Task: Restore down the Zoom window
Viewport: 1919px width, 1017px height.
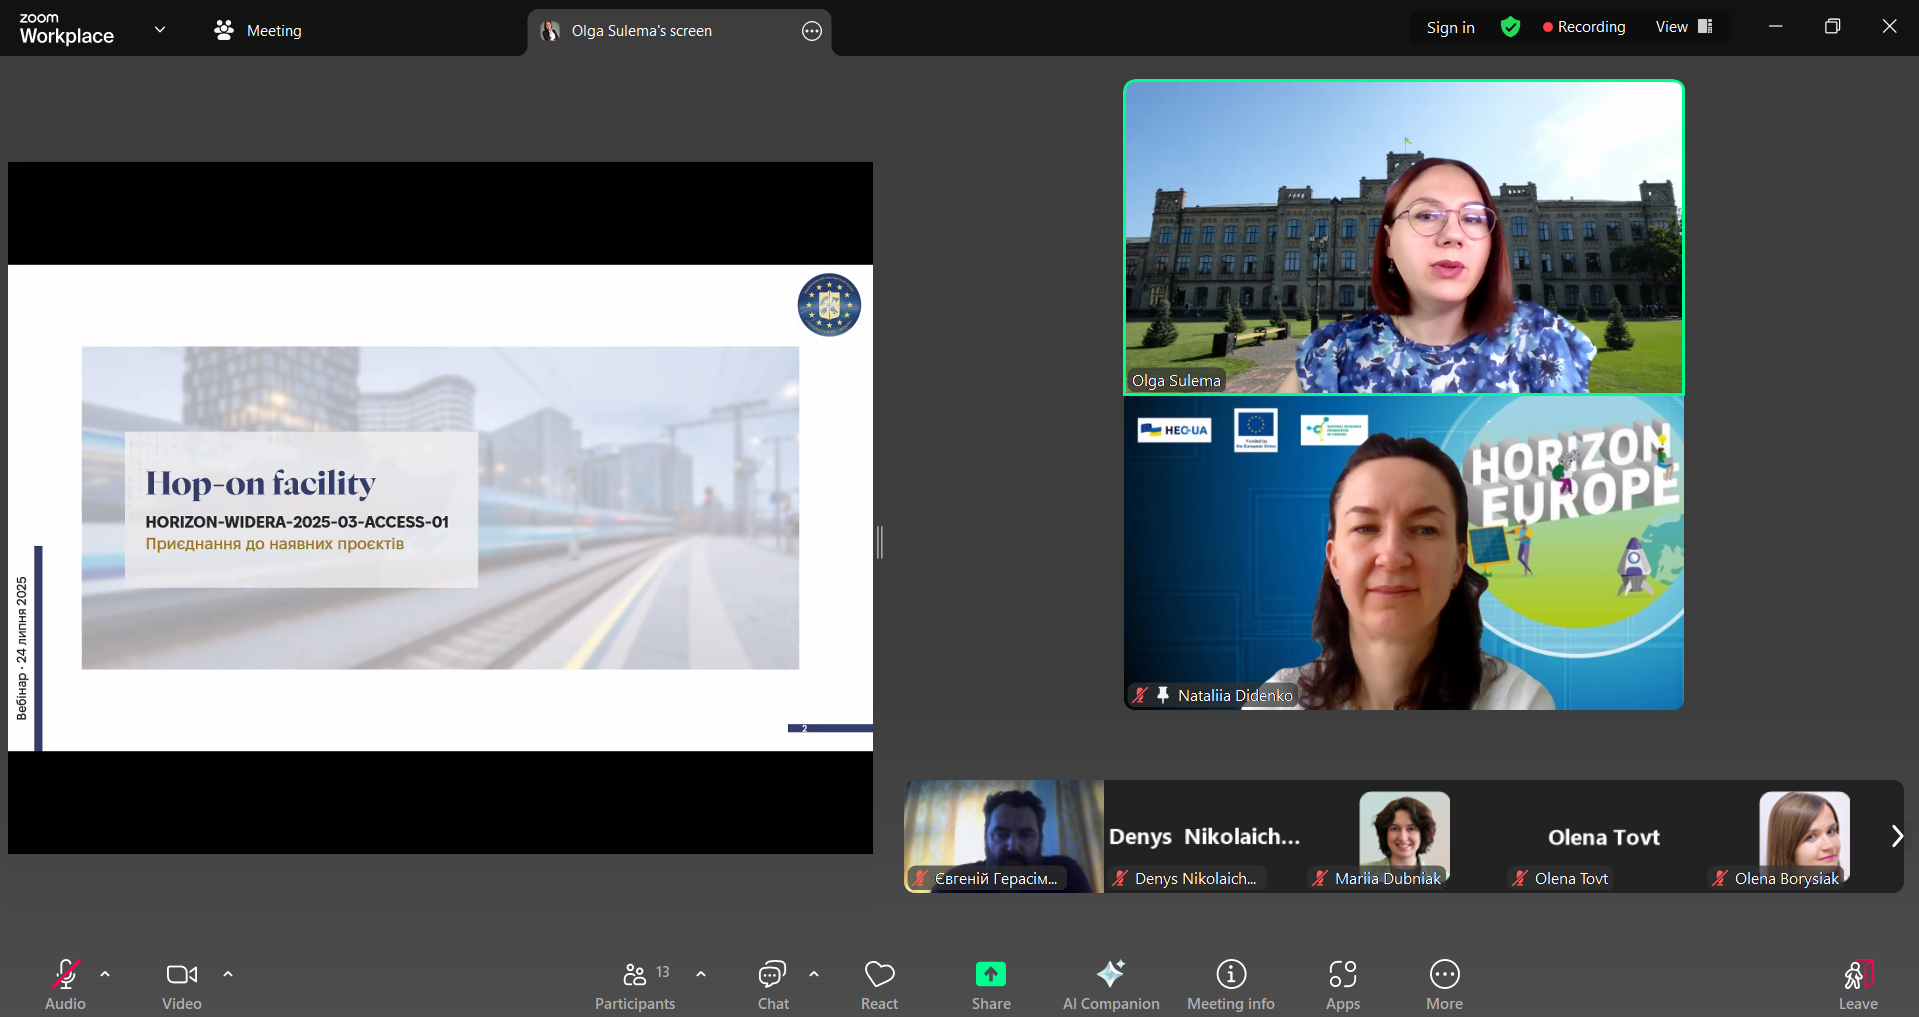Action: 1832,27
